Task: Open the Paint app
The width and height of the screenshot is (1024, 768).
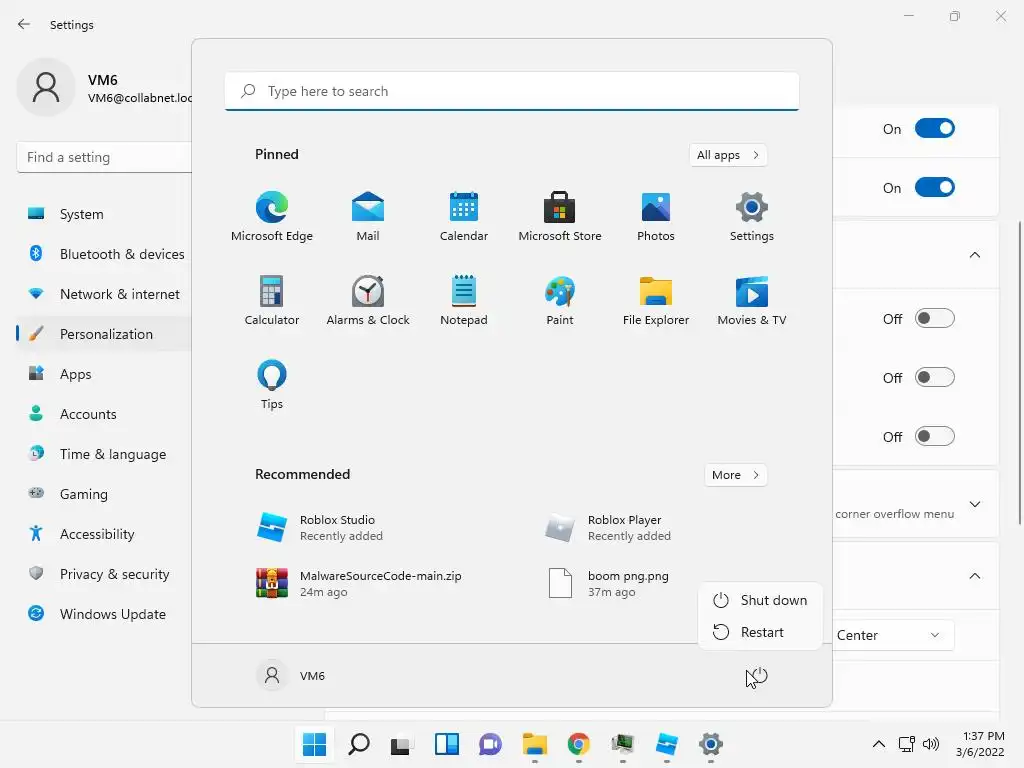Action: (560, 300)
